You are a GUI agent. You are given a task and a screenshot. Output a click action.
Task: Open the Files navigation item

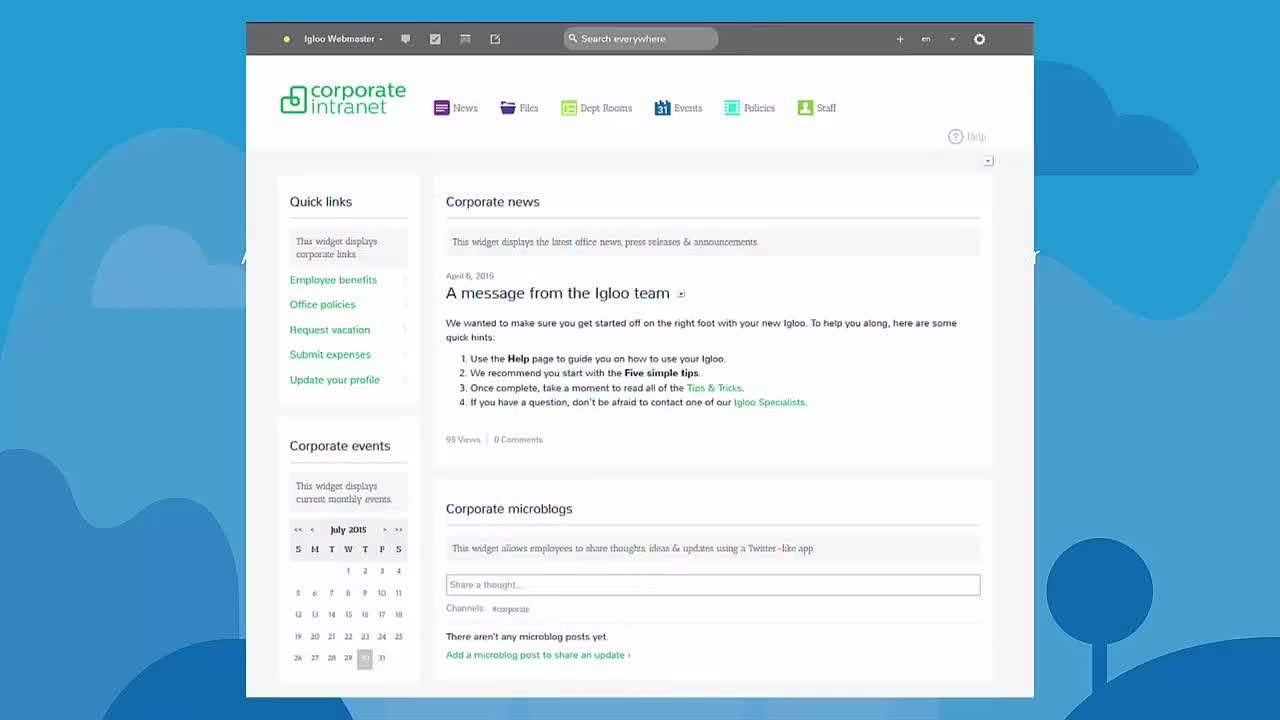(529, 108)
